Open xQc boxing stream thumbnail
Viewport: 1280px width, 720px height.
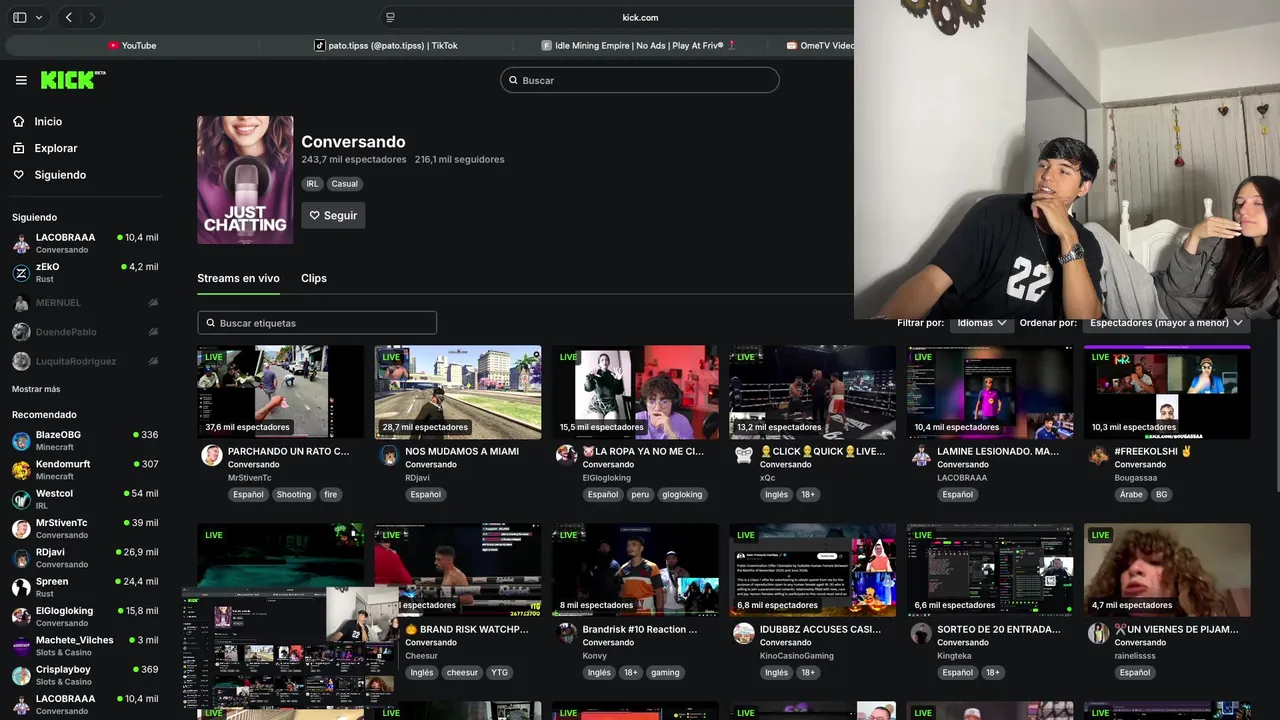tap(812, 392)
